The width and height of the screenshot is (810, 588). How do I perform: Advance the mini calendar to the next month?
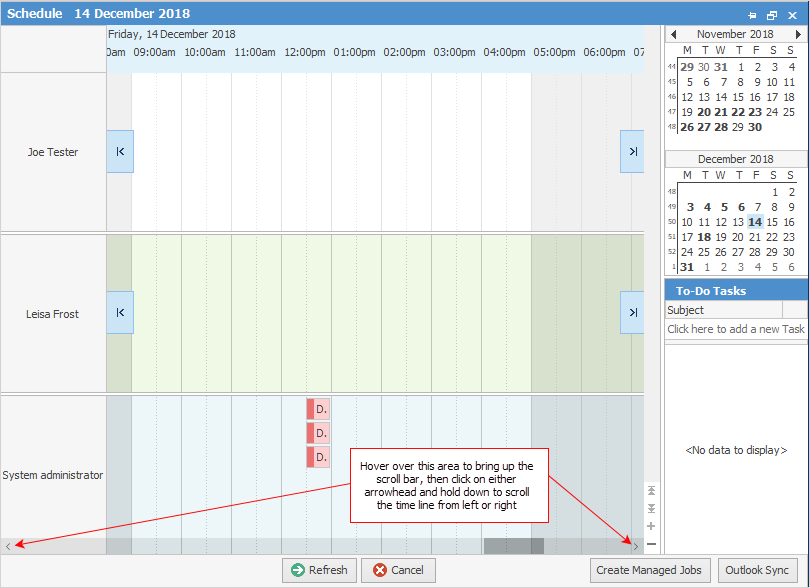800,33
